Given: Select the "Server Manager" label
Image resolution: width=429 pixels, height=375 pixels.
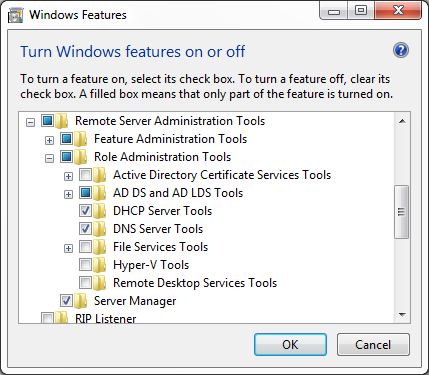Looking at the screenshot, I should tap(135, 301).
